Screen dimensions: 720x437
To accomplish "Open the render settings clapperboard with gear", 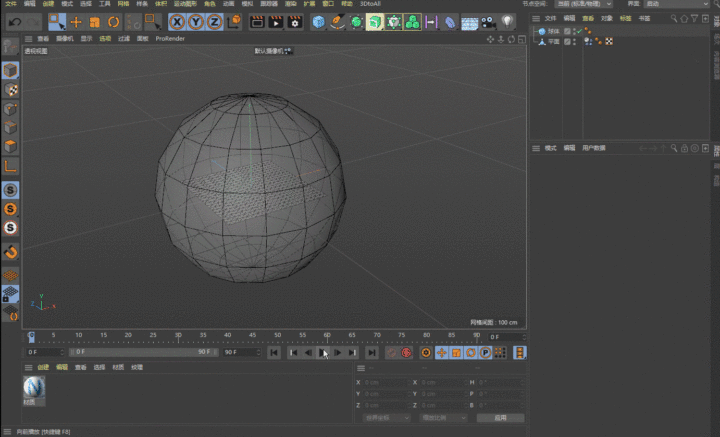I will tap(295, 22).
